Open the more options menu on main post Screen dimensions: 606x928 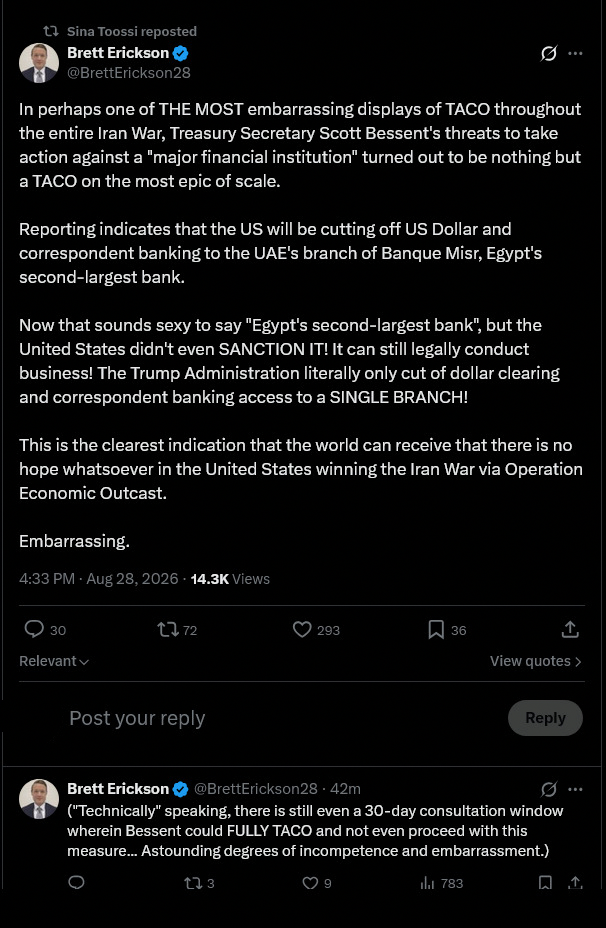pyautogui.click(x=575, y=53)
